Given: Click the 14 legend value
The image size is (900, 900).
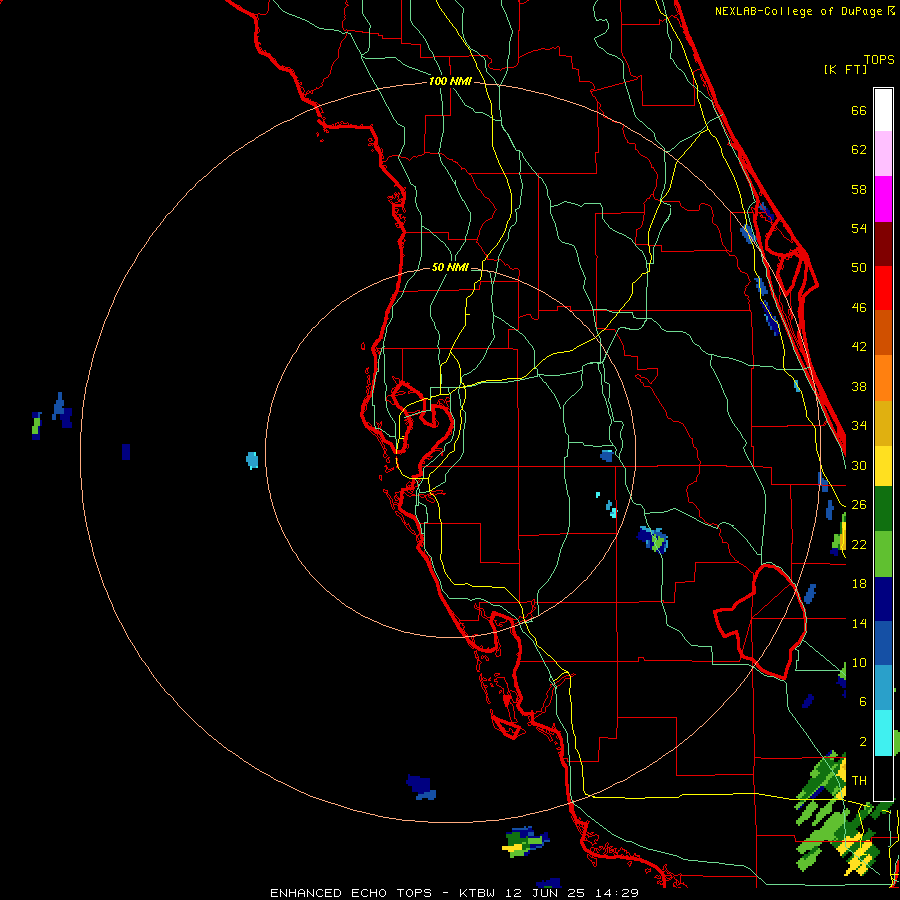Looking at the screenshot, I should coord(859,623).
